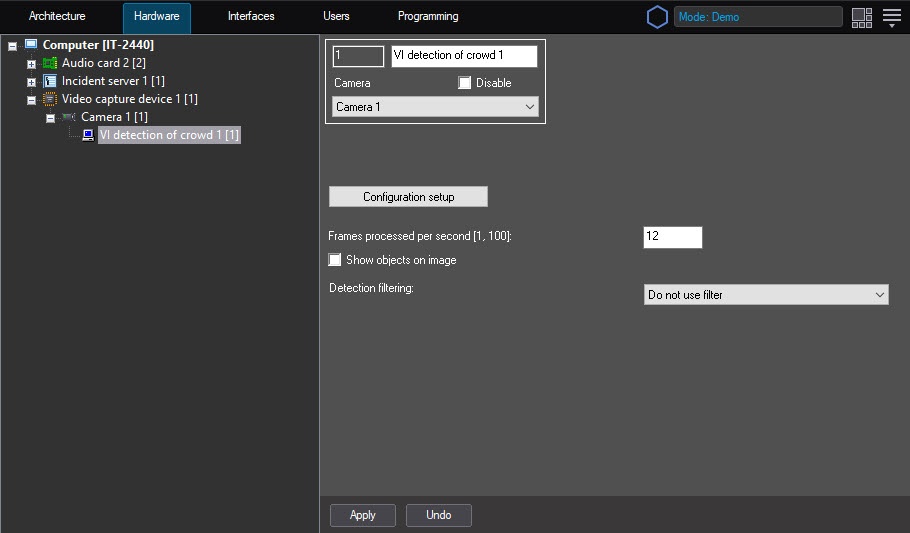Click the frames processed per second field
The image size is (910, 533).
tap(672, 237)
